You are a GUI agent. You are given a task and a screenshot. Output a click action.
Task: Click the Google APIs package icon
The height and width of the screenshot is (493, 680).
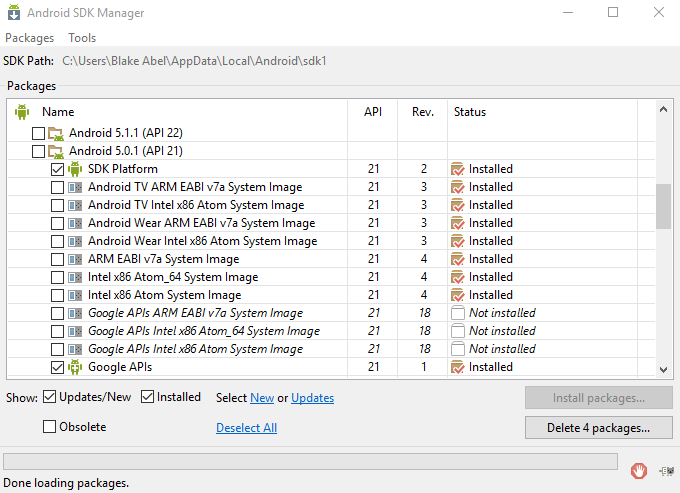pos(74,367)
